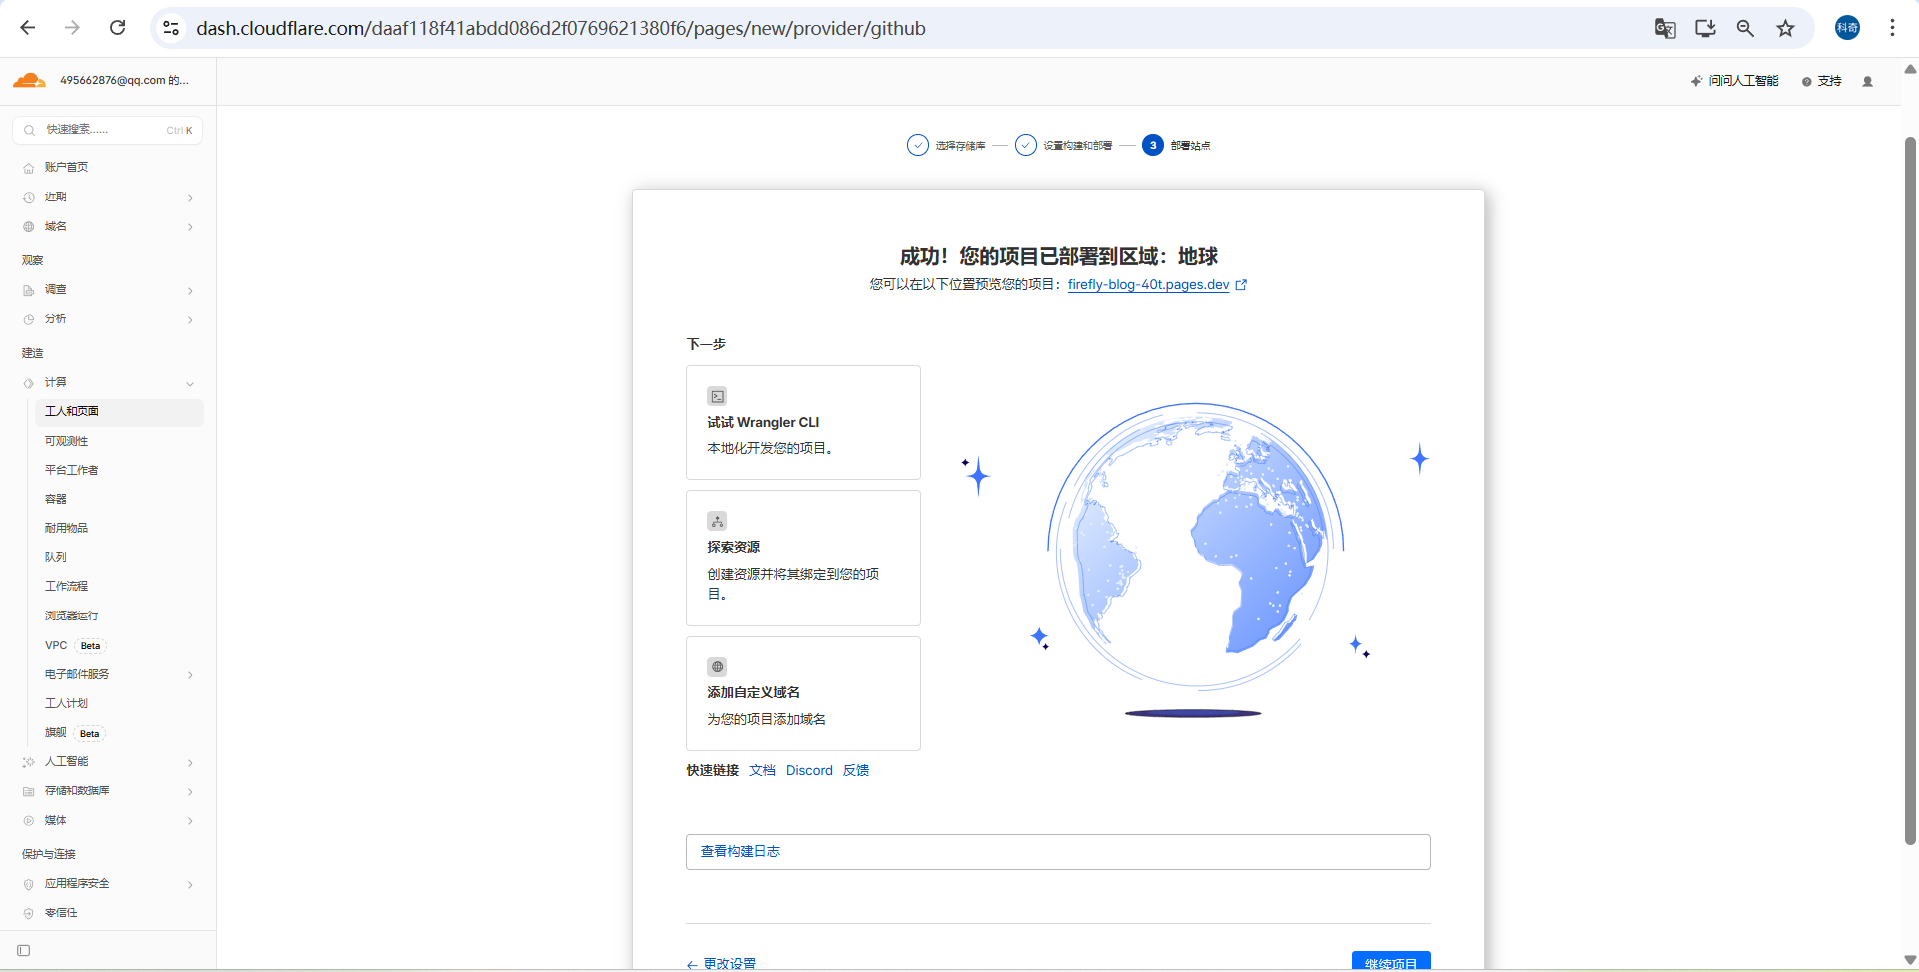Click the browser back arrow
Viewport: 1919px width, 972px height.
(28, 28)
